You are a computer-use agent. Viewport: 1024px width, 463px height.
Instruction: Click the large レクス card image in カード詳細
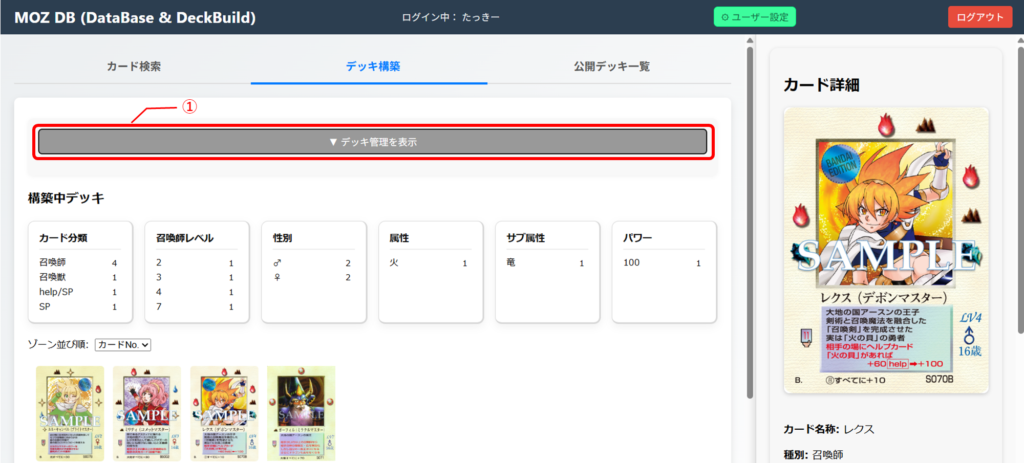pyautogui.click(x=886, y=247)
